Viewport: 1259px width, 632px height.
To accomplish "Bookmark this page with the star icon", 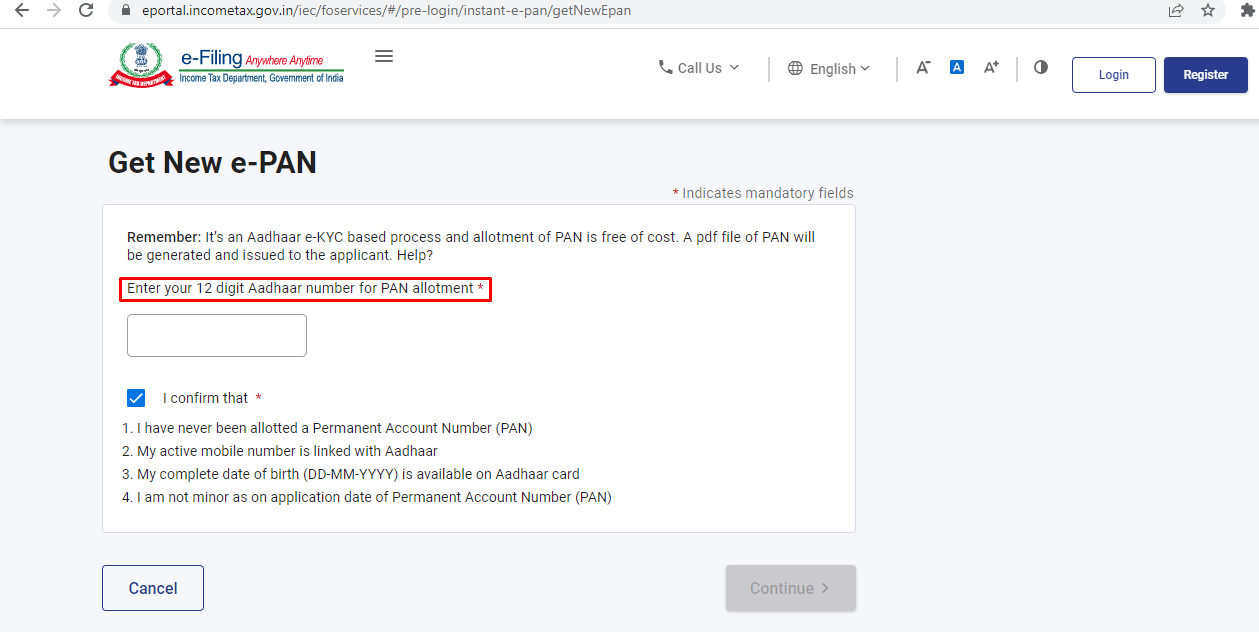I will pos(1208,11).
